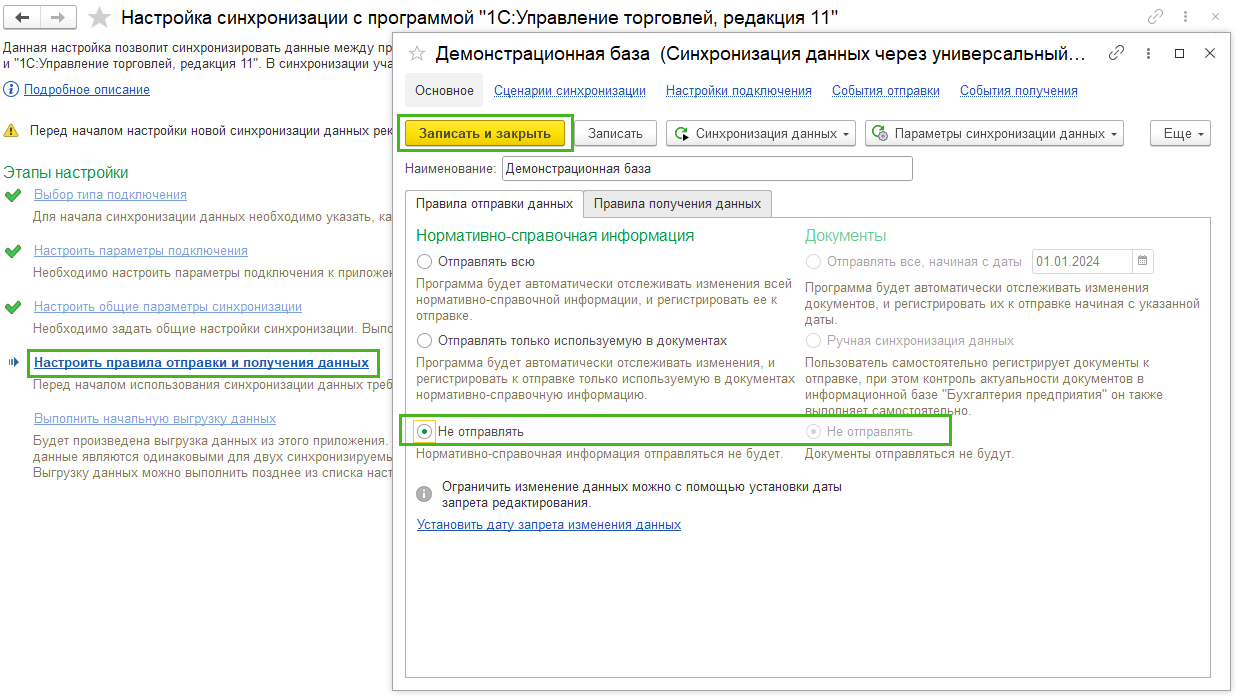Viewport: 1236px width, 697px height.
Task: Open События получения section
Action: [x=1019, y=90]
